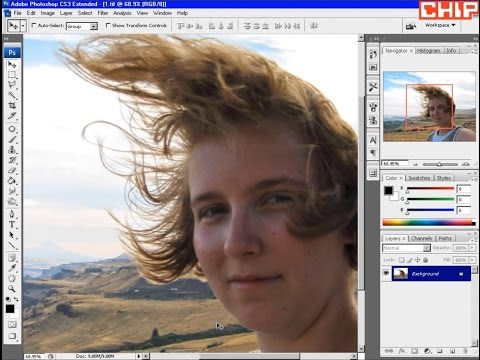
Task: Select the Dodge tool
Action: point(12,201)
